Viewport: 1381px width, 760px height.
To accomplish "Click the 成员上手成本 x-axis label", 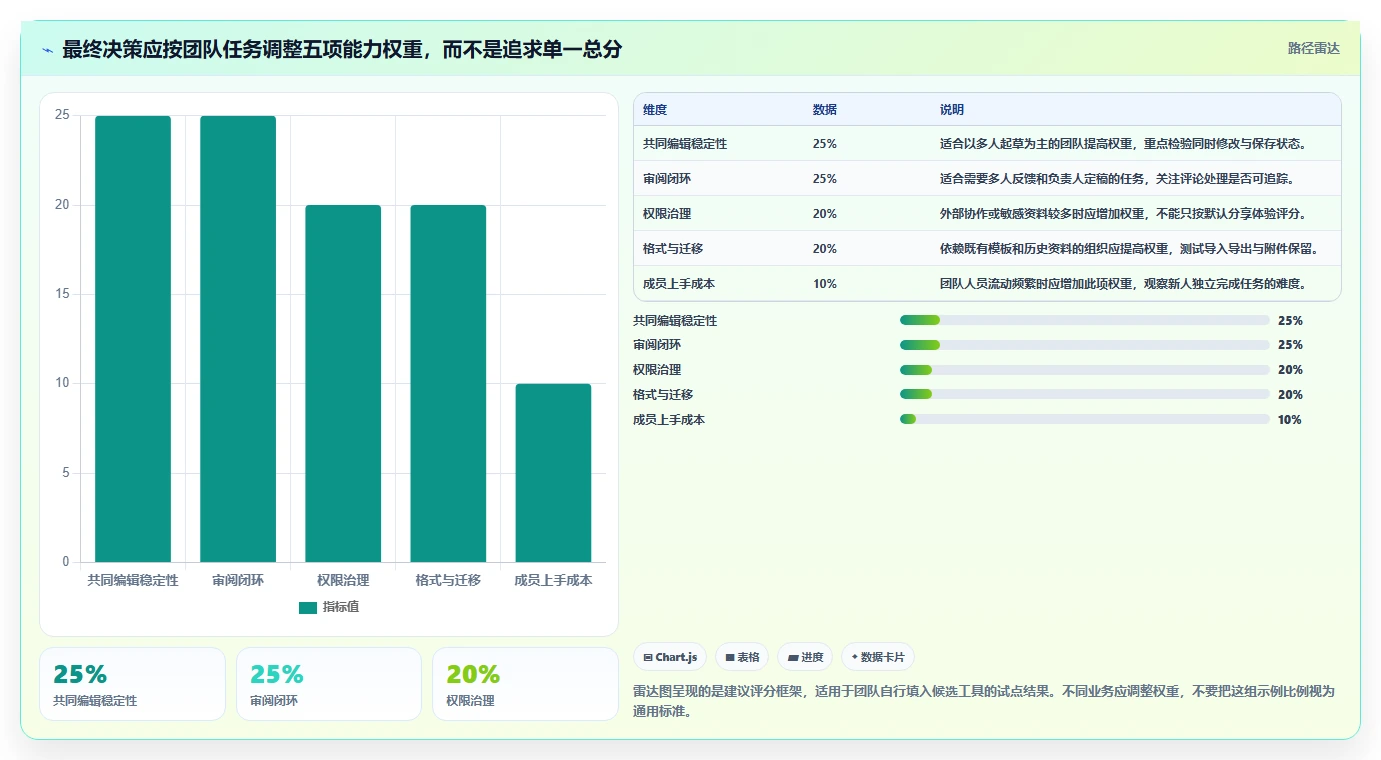I will [553, 580].
